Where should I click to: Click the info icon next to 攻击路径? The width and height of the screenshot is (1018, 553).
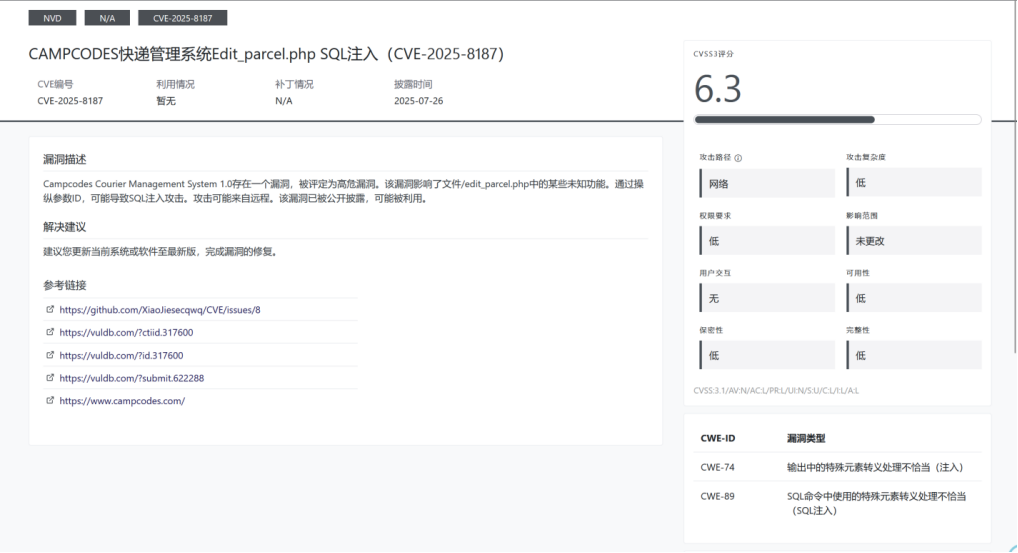(738, 158)
